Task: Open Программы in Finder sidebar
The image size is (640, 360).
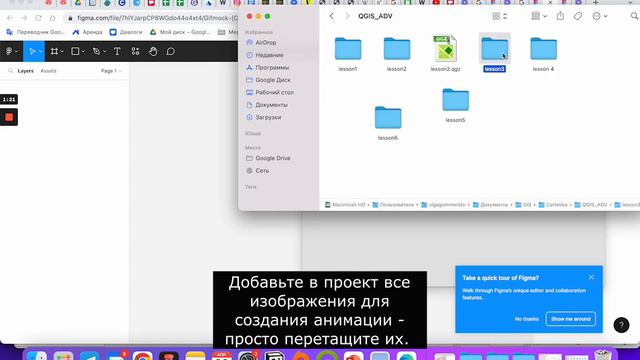Action: click(272, 67)
